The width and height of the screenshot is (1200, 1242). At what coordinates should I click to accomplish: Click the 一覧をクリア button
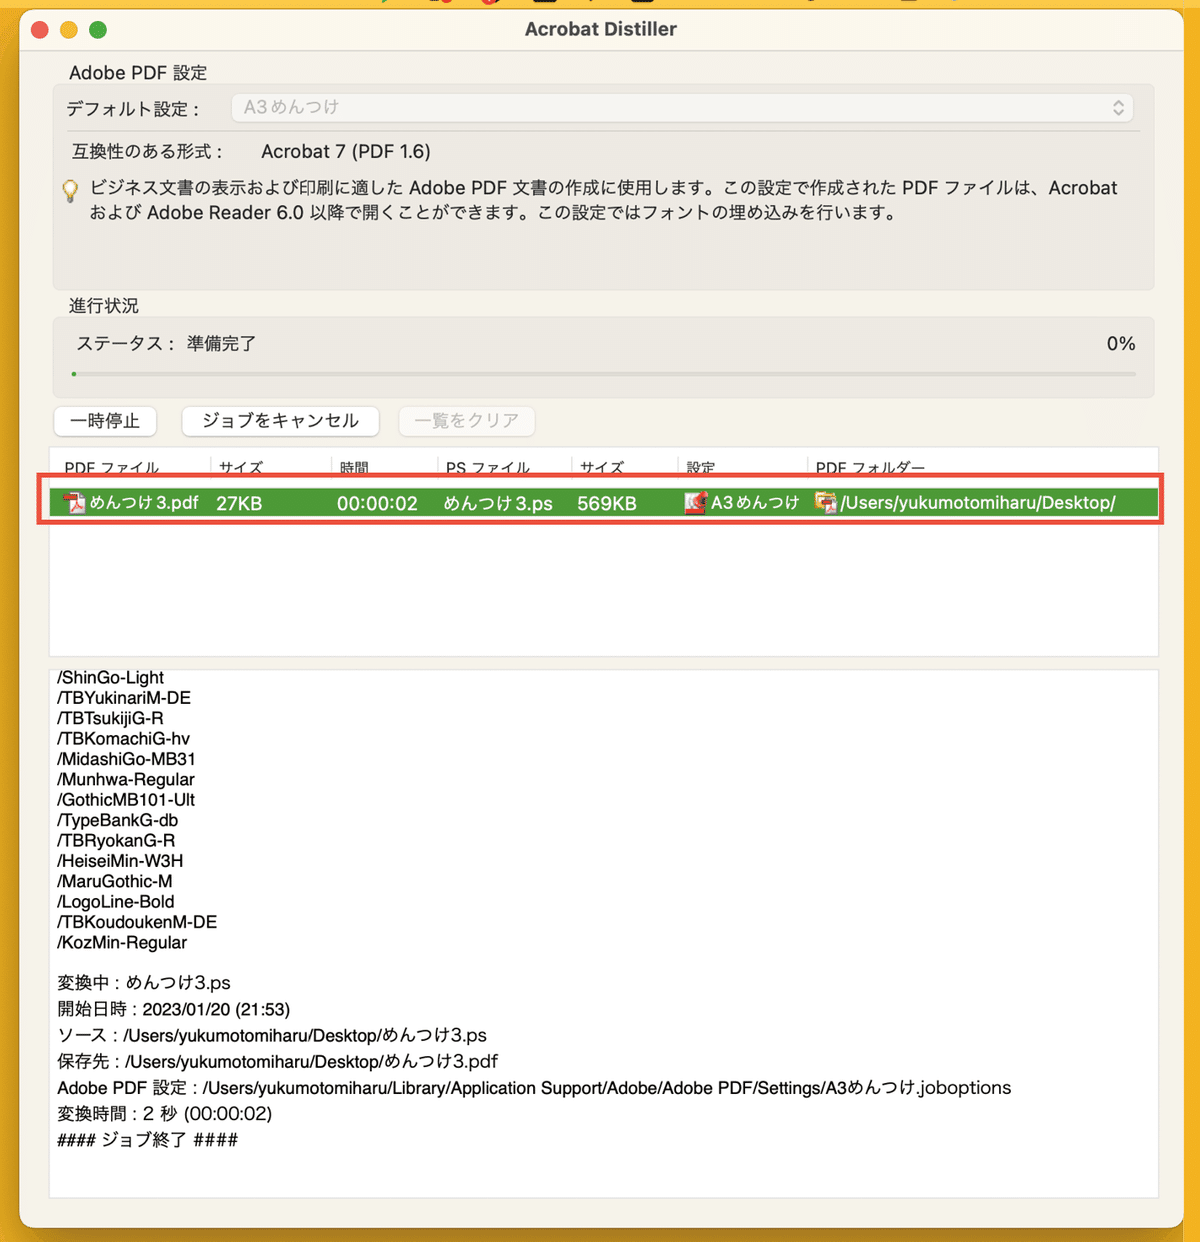pyautogui.click(x=467, y=421)
